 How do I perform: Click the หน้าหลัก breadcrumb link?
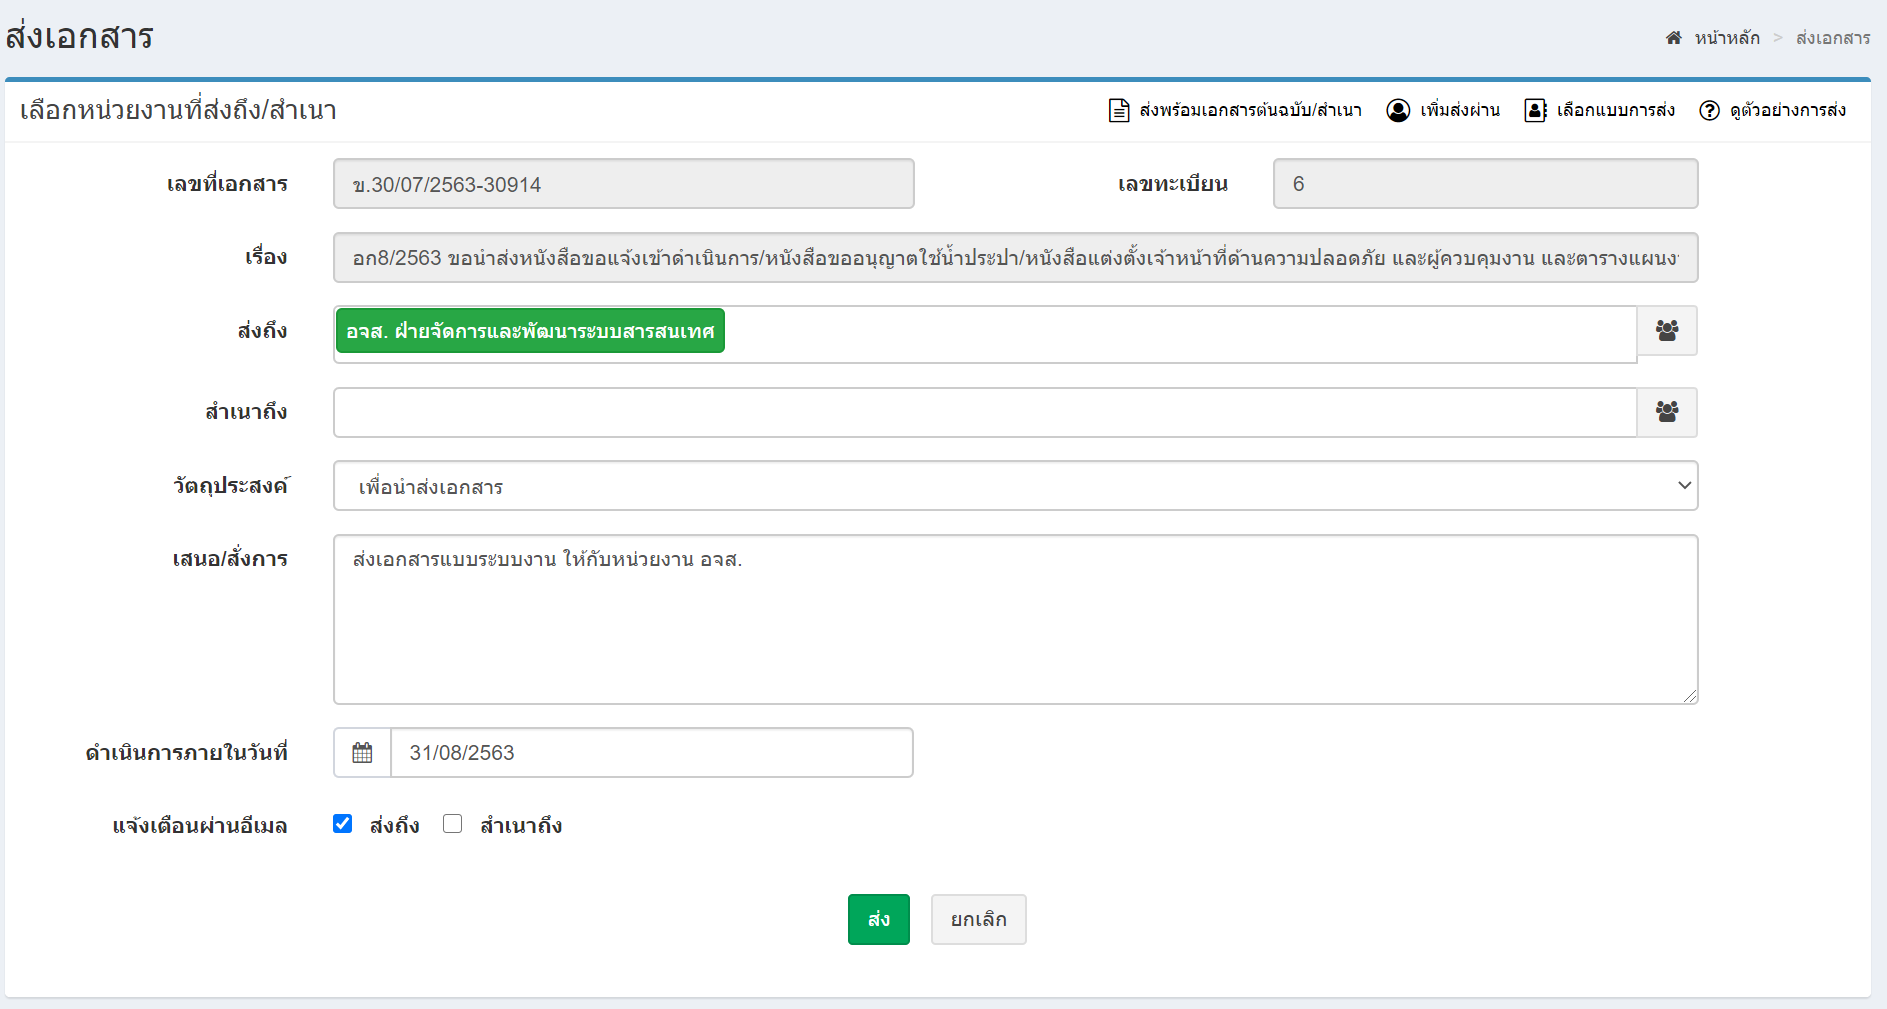pos(1726,38)
